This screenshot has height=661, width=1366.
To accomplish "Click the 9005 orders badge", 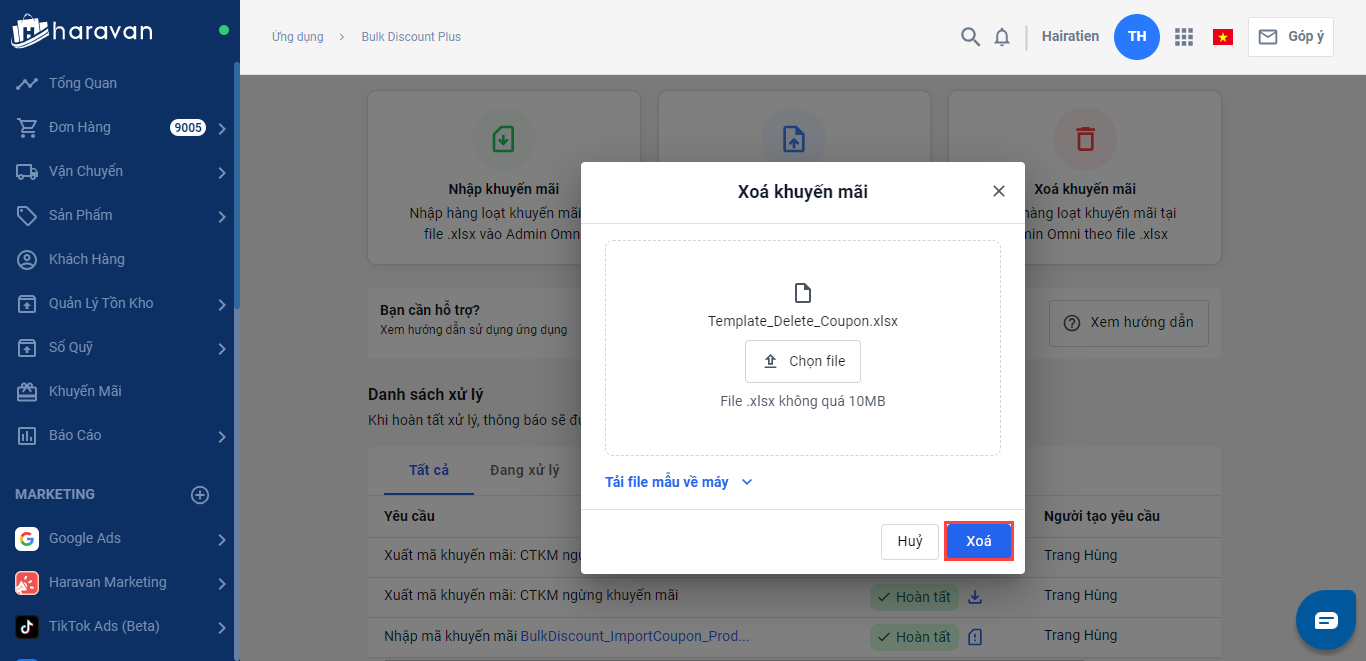I will click(188, 127).
